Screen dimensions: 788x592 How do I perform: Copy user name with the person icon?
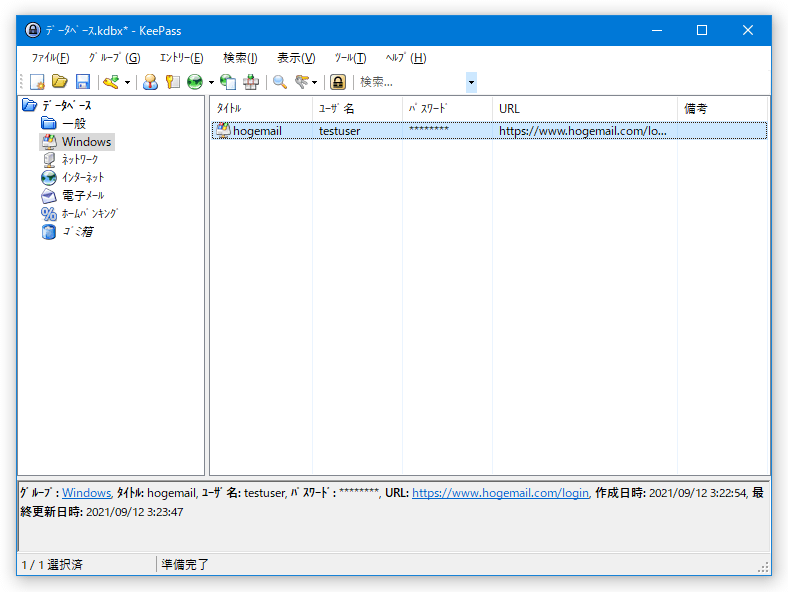point(150,81)
